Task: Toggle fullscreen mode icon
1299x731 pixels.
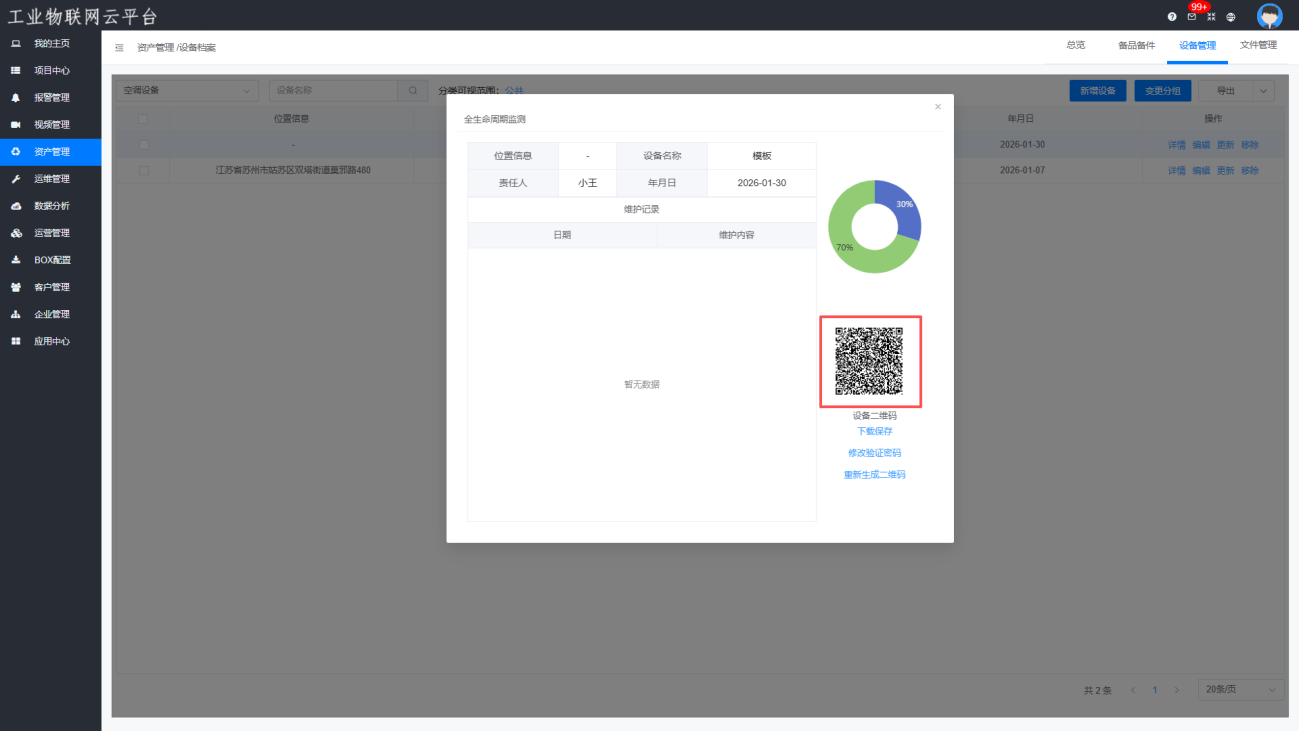Action: click(1211, 17)
